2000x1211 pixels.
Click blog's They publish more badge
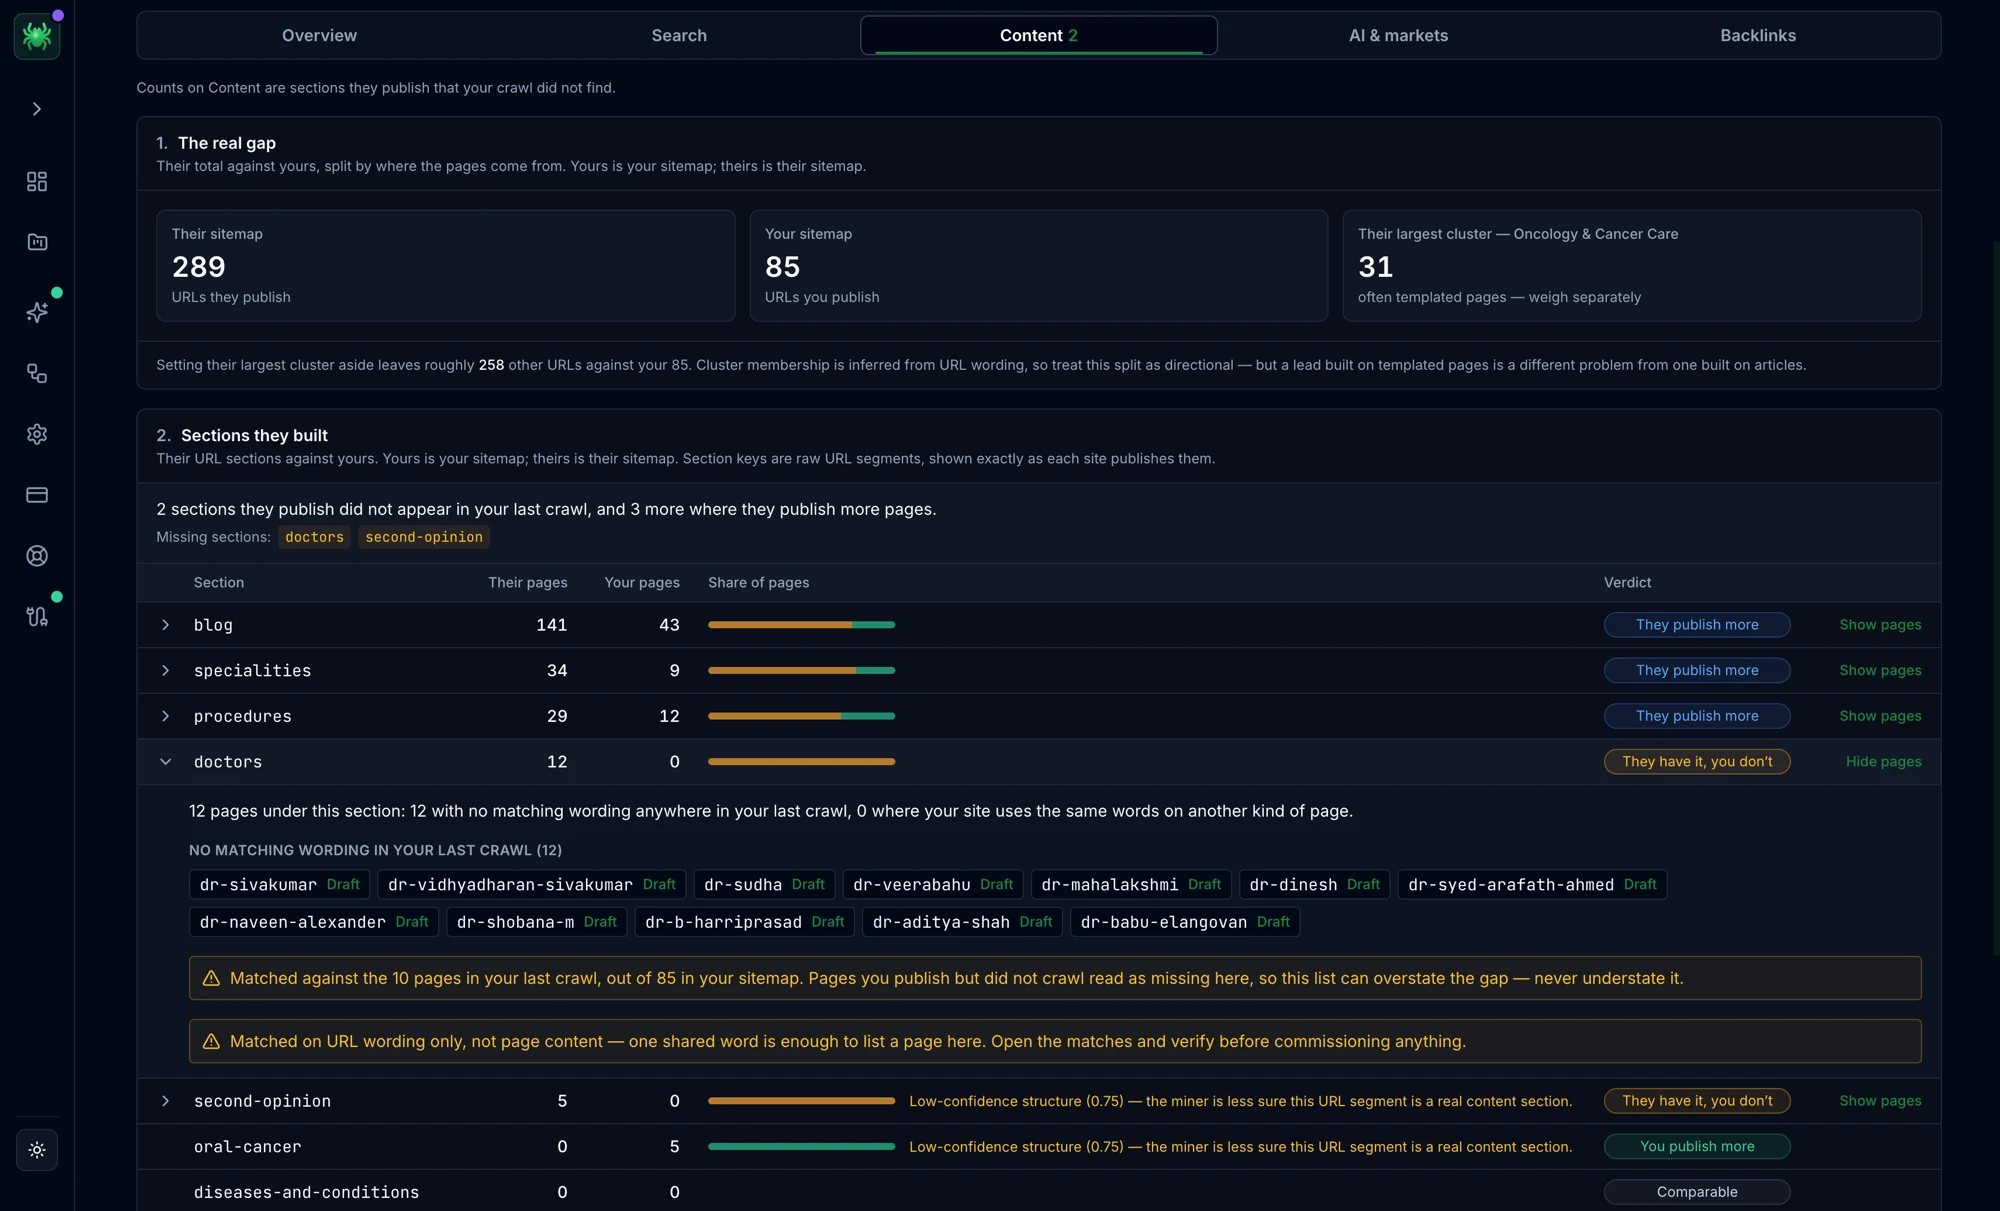[x=1697, y=625]
